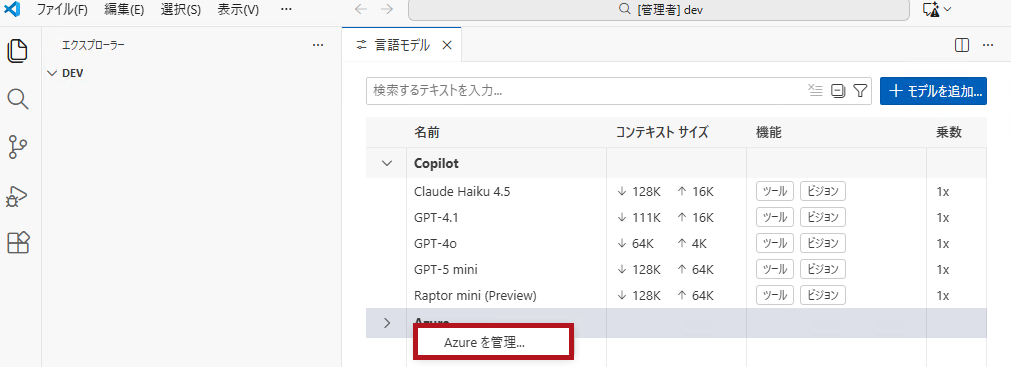Image resolution: width=1011 pixels, height=367 pixels.
Task: Split the editor to the right
Action: pos(961,45)
